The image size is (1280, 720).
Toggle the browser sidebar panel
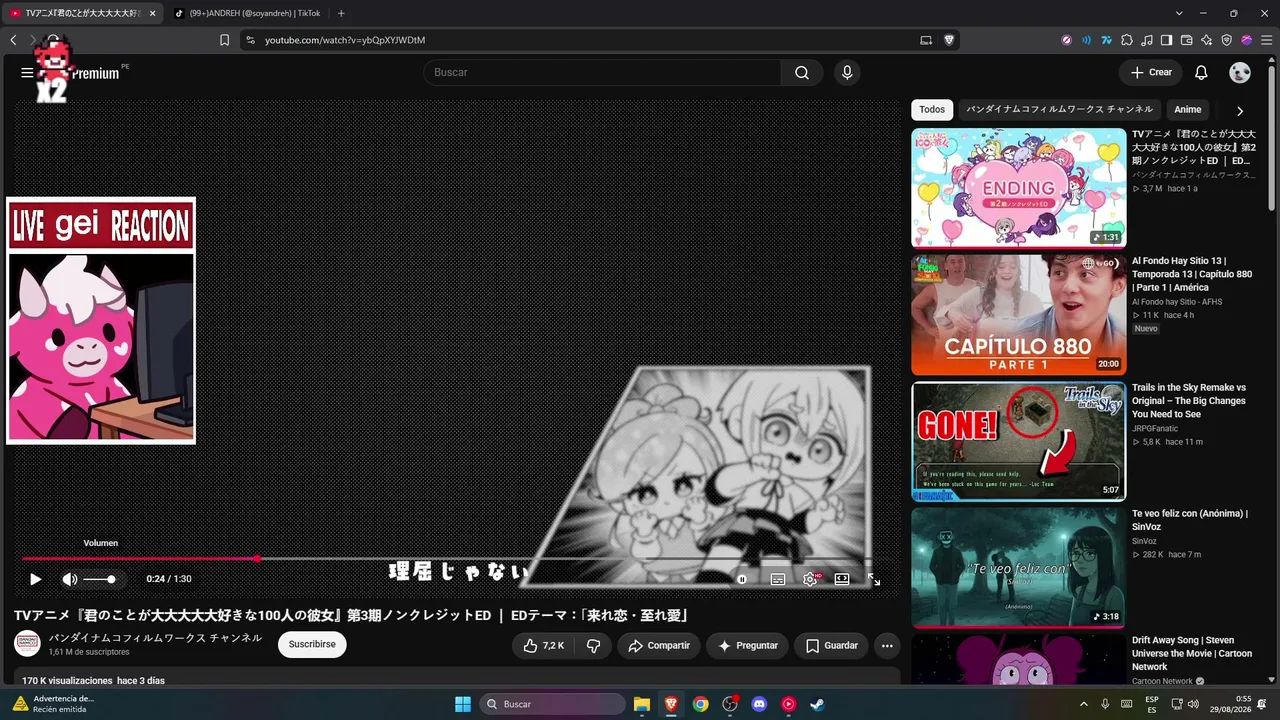point(1166,40)
